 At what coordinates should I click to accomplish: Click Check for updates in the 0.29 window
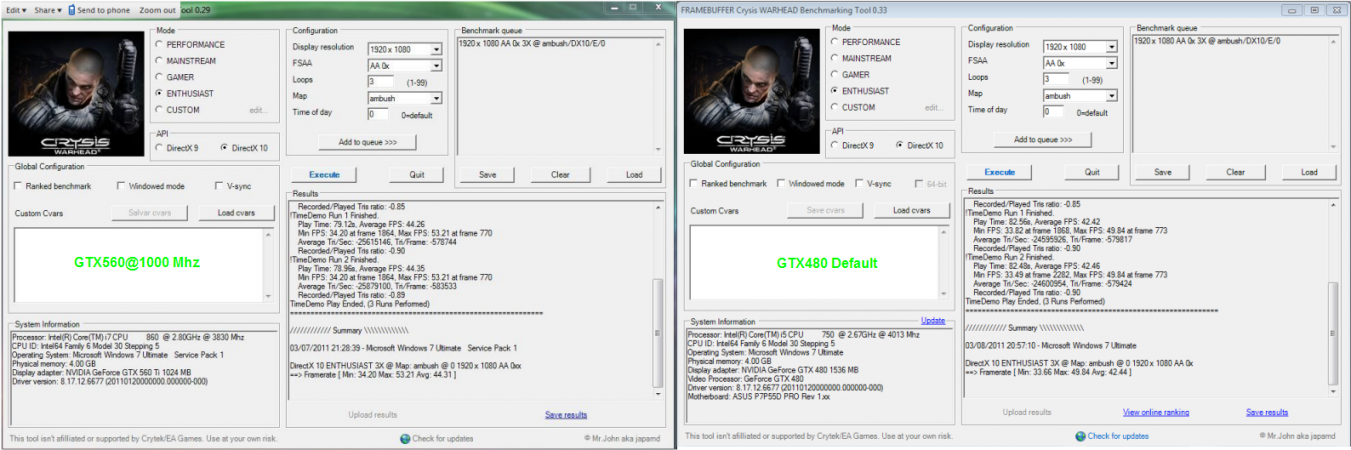coord(443,438)
